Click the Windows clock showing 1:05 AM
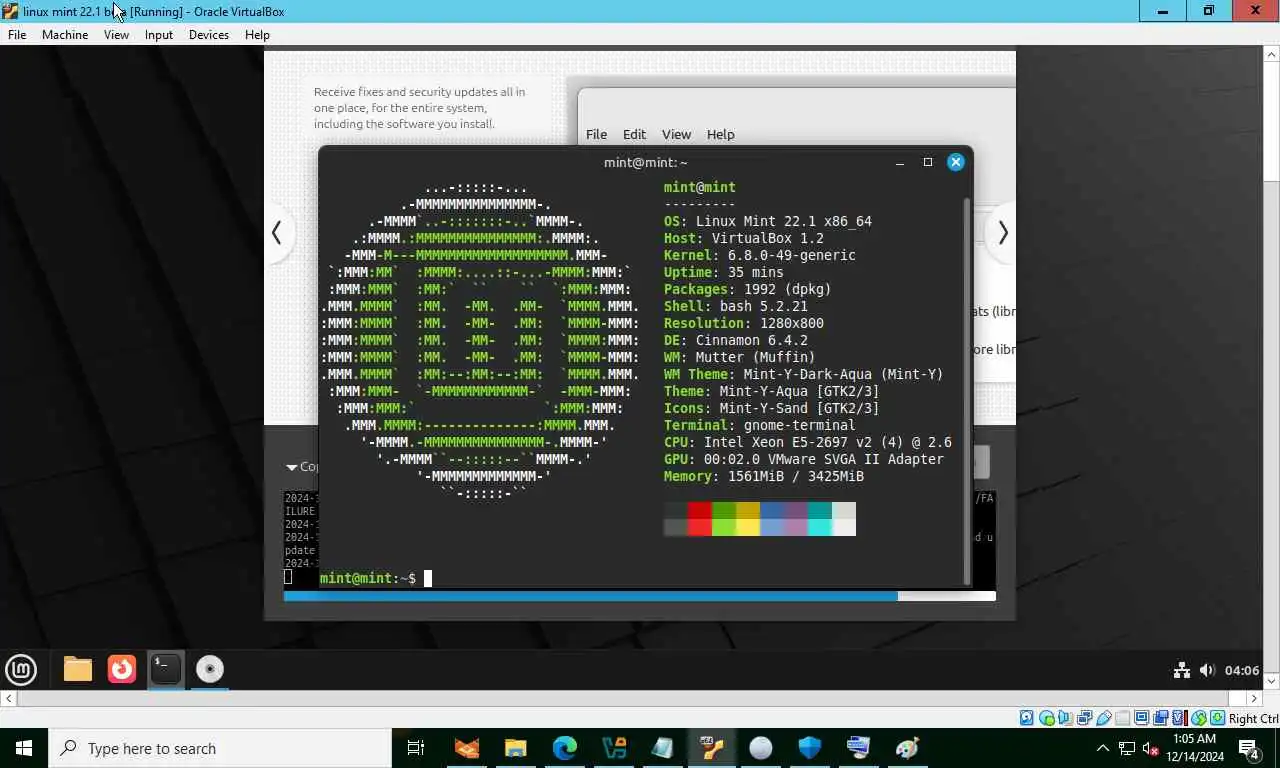Screen dimensions: 1280x768 click(1194, 739)
